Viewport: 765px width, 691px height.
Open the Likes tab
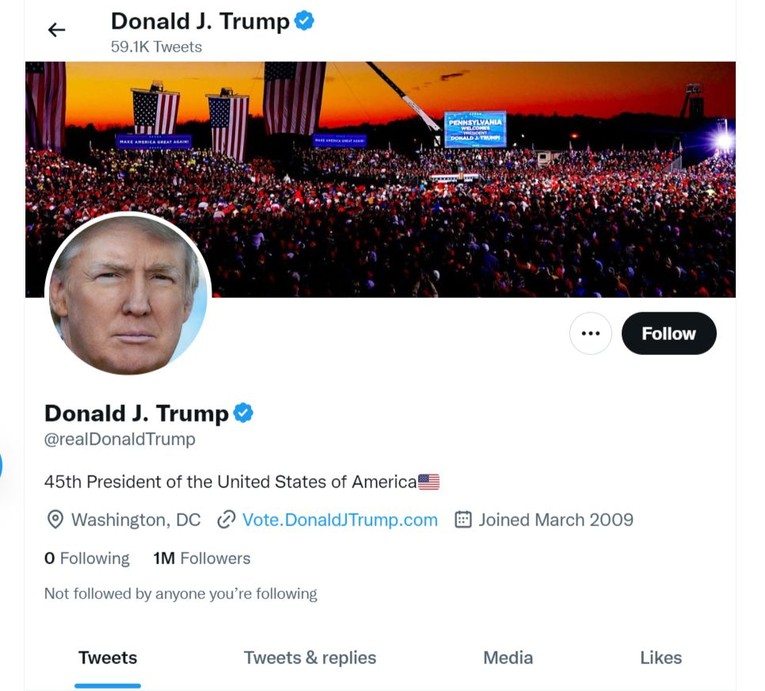click(661, 657)
